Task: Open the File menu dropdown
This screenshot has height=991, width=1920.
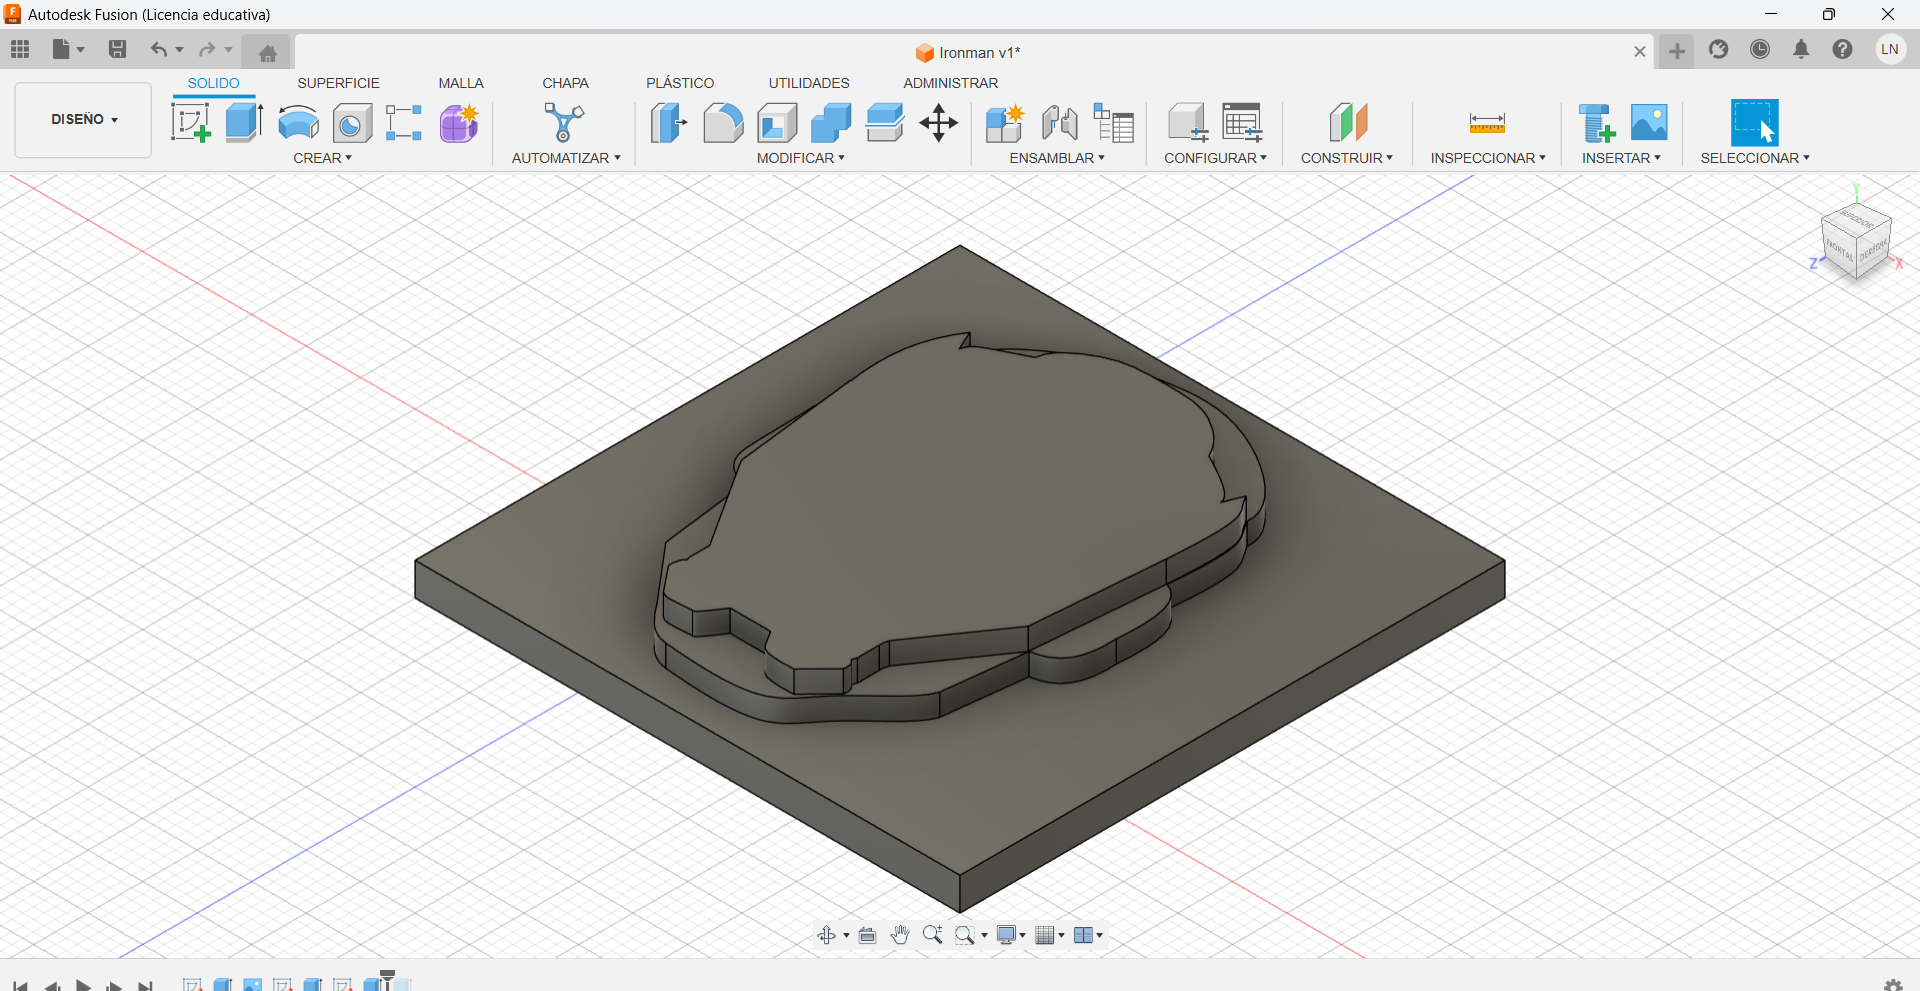Action: 68,49
